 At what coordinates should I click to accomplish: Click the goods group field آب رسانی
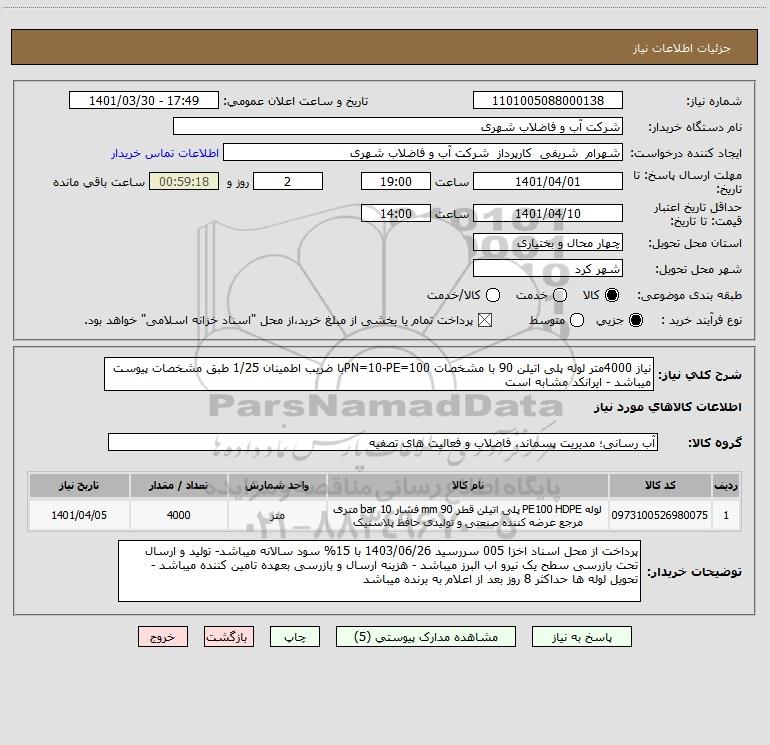[x=383, y=442]
